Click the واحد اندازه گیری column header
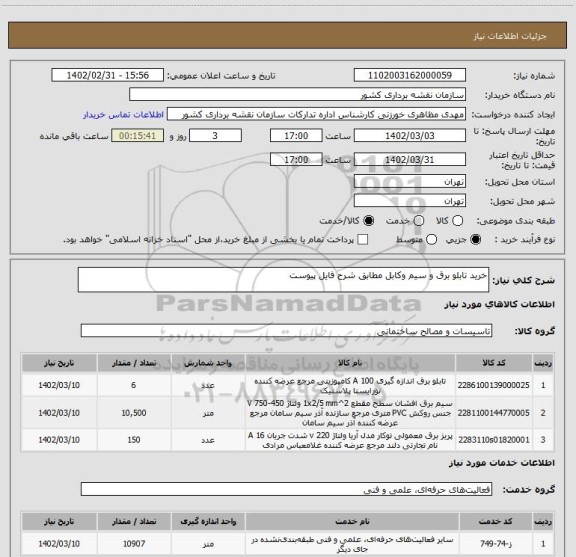The image size is (576, 557). 208,521
